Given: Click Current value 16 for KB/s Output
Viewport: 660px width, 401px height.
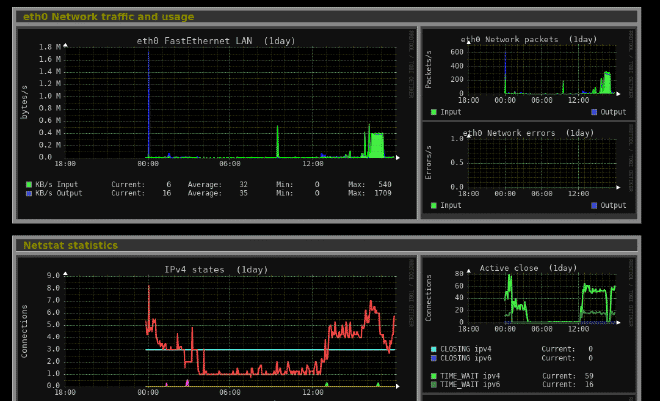Looking at the screenshot, I should tap(167, 193).
